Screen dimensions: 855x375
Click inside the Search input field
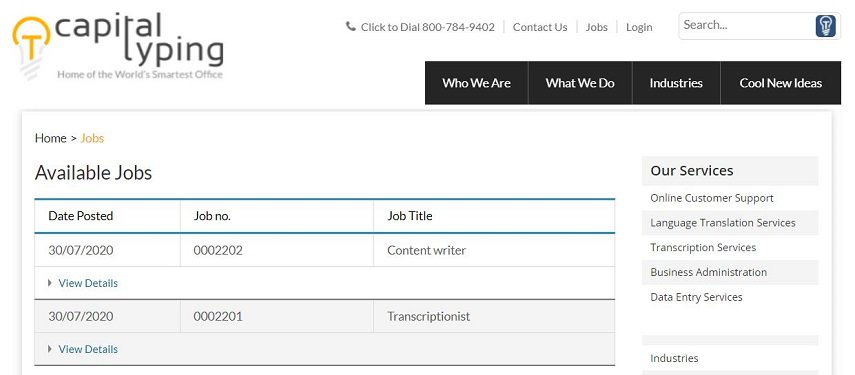(746, 26)
